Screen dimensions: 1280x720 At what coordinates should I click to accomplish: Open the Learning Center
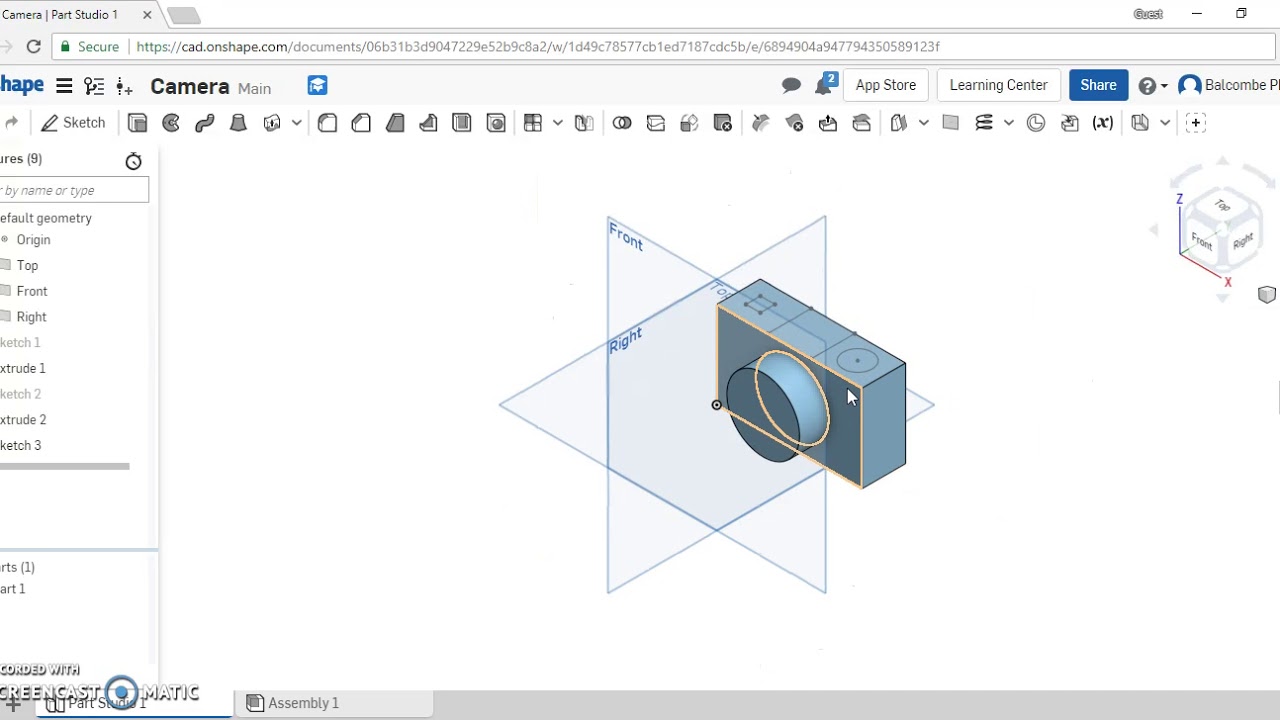(x=998, y=85)
